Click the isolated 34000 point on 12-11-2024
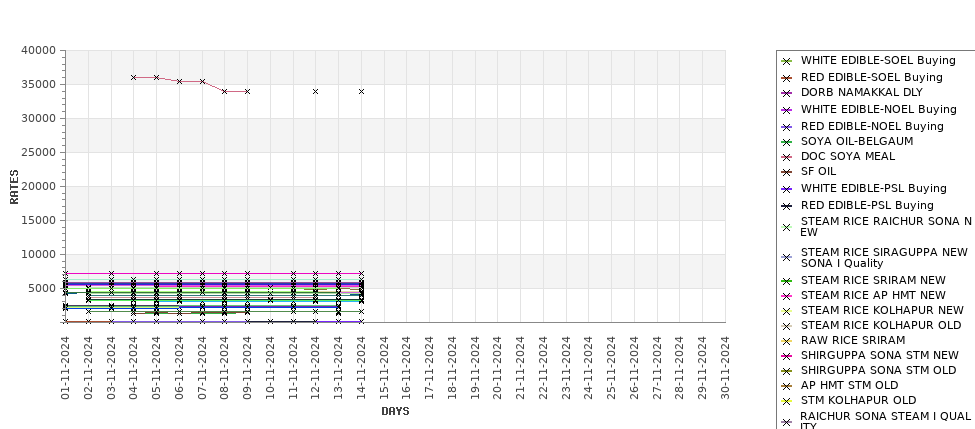975x429 pixels. 315,91
